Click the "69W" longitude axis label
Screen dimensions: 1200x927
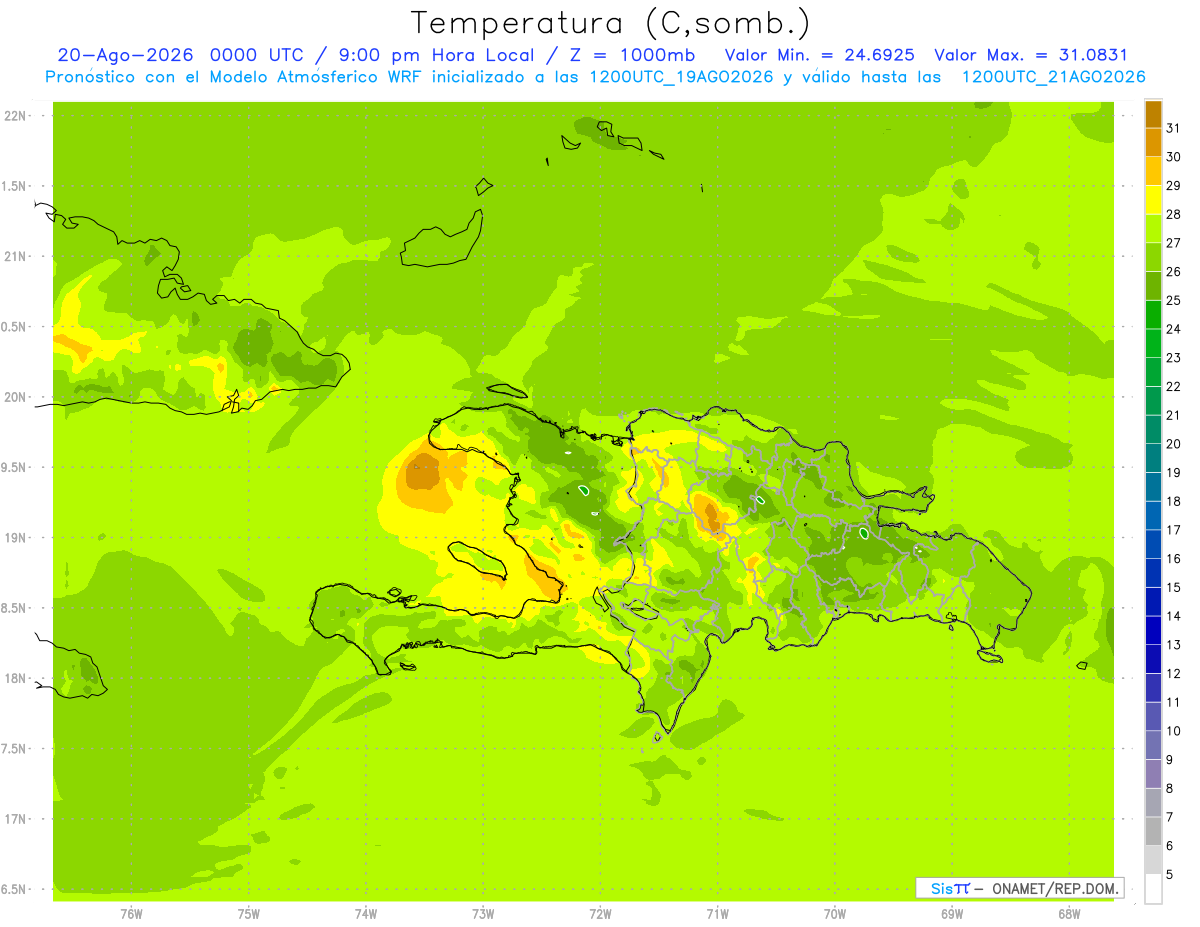click(x=952, y=914)
